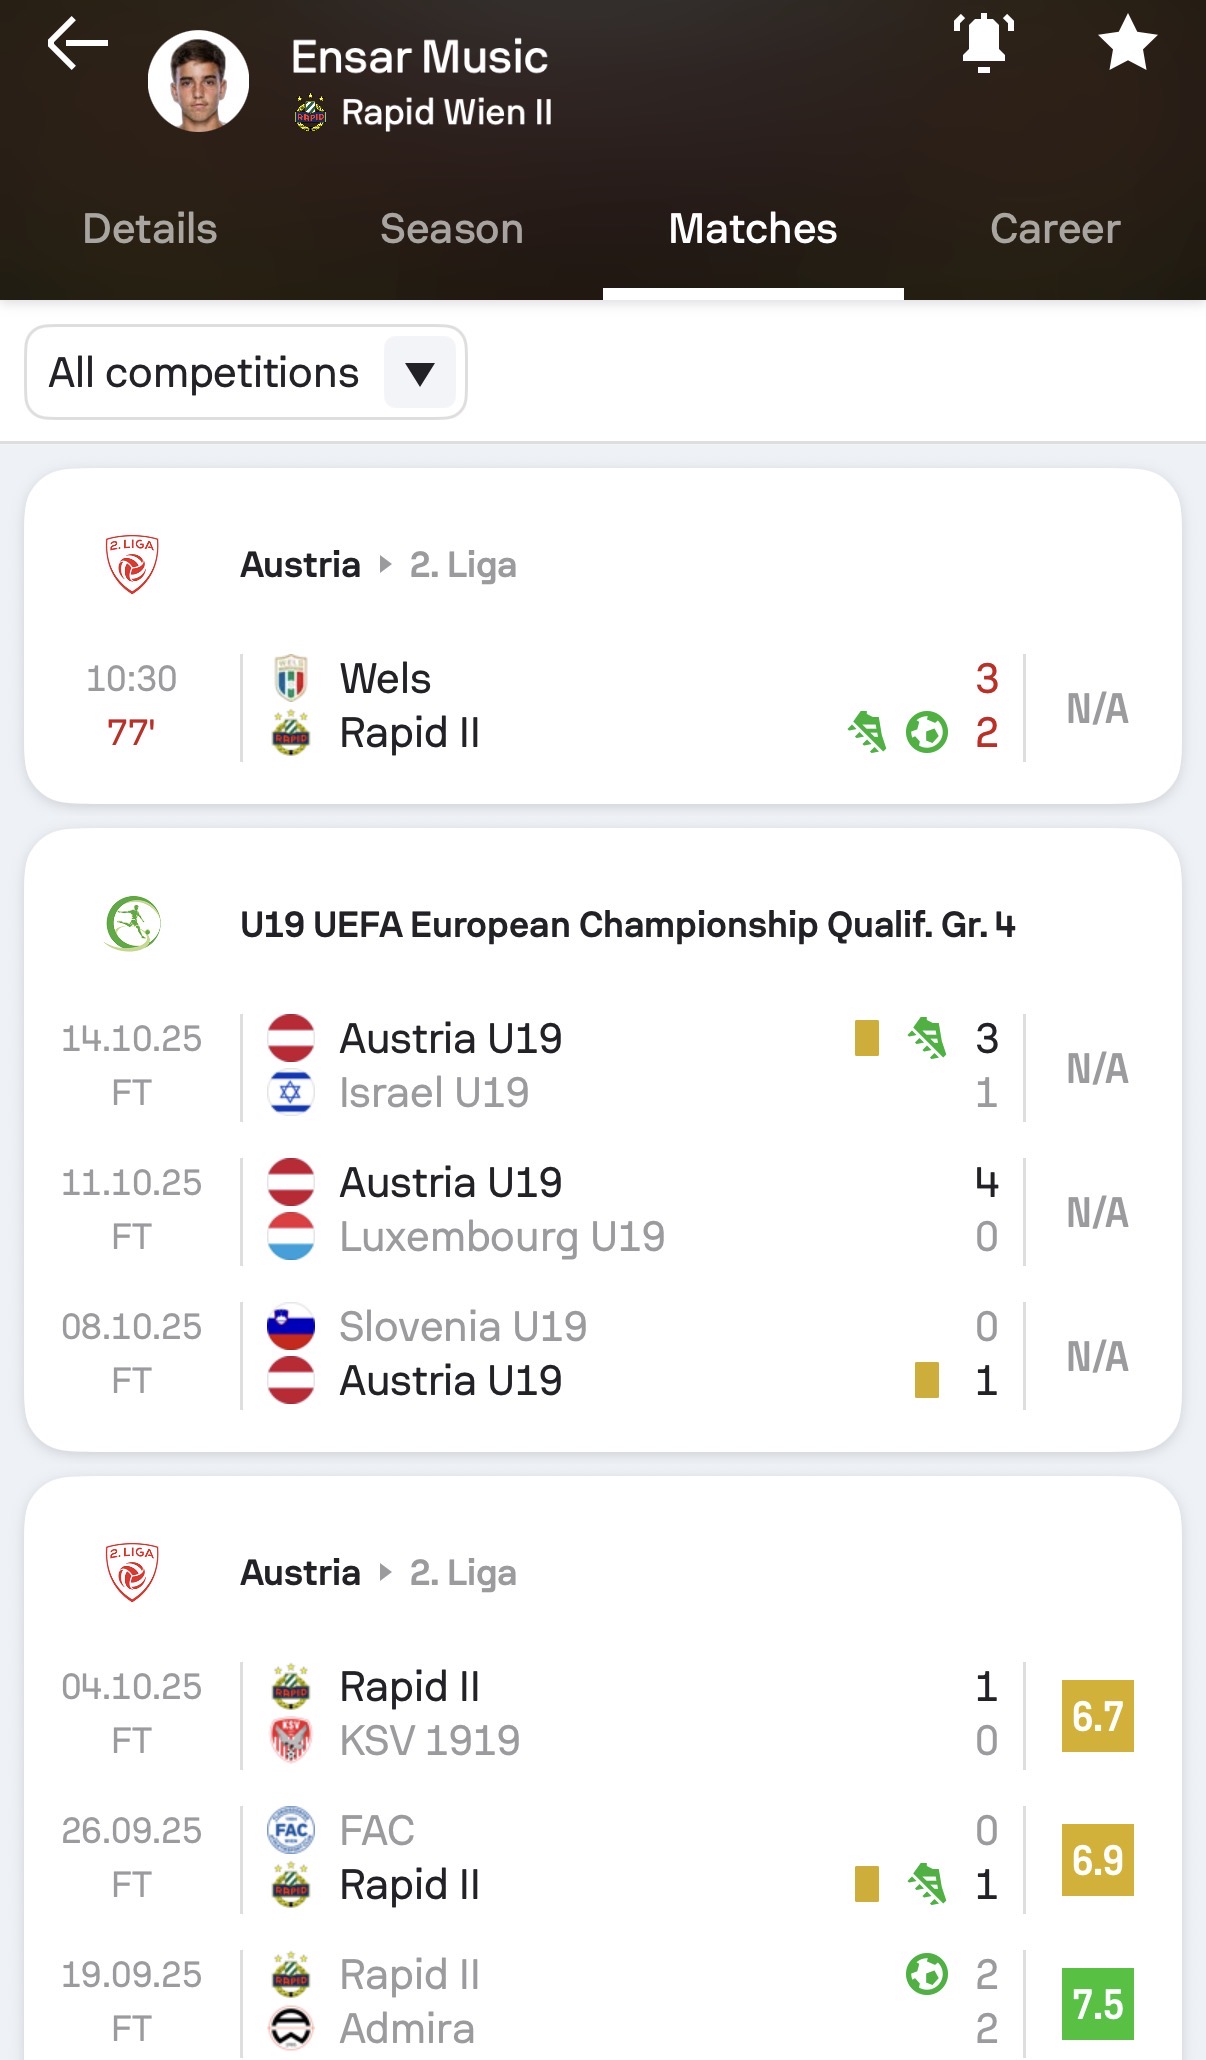The width and height of the screenshot is (1206, 2060).
Task: Expand the Austria 2. Liga breadcrumb arrow at top
Action: (385, 565)
